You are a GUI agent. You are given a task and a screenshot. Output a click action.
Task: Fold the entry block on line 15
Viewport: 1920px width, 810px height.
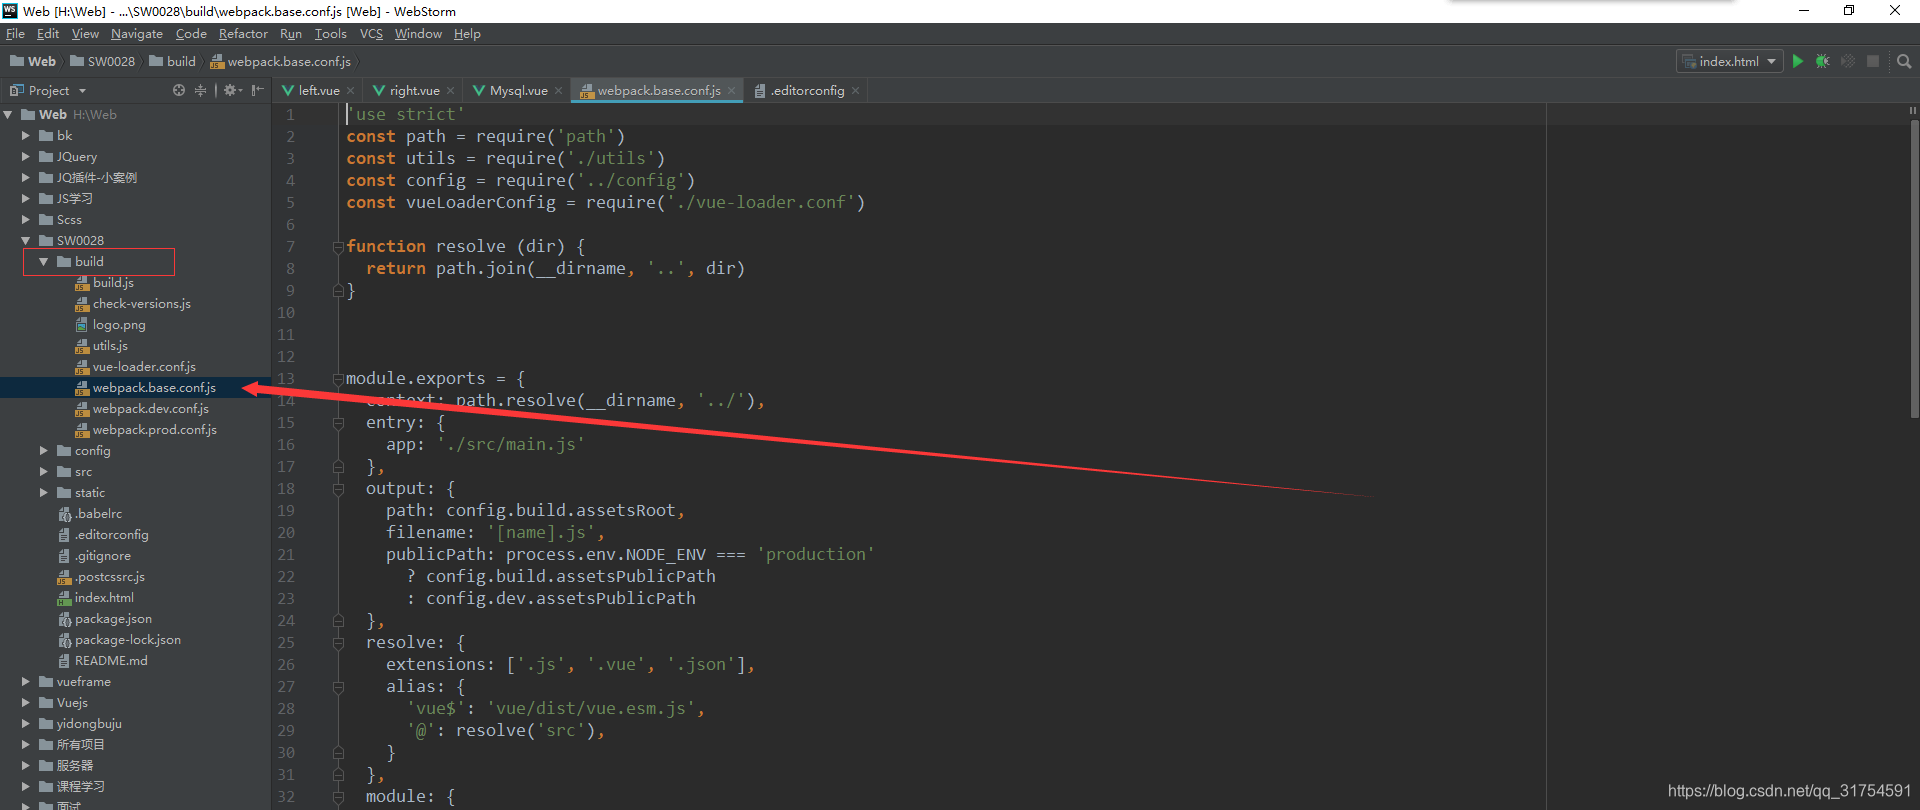[338, 422]
